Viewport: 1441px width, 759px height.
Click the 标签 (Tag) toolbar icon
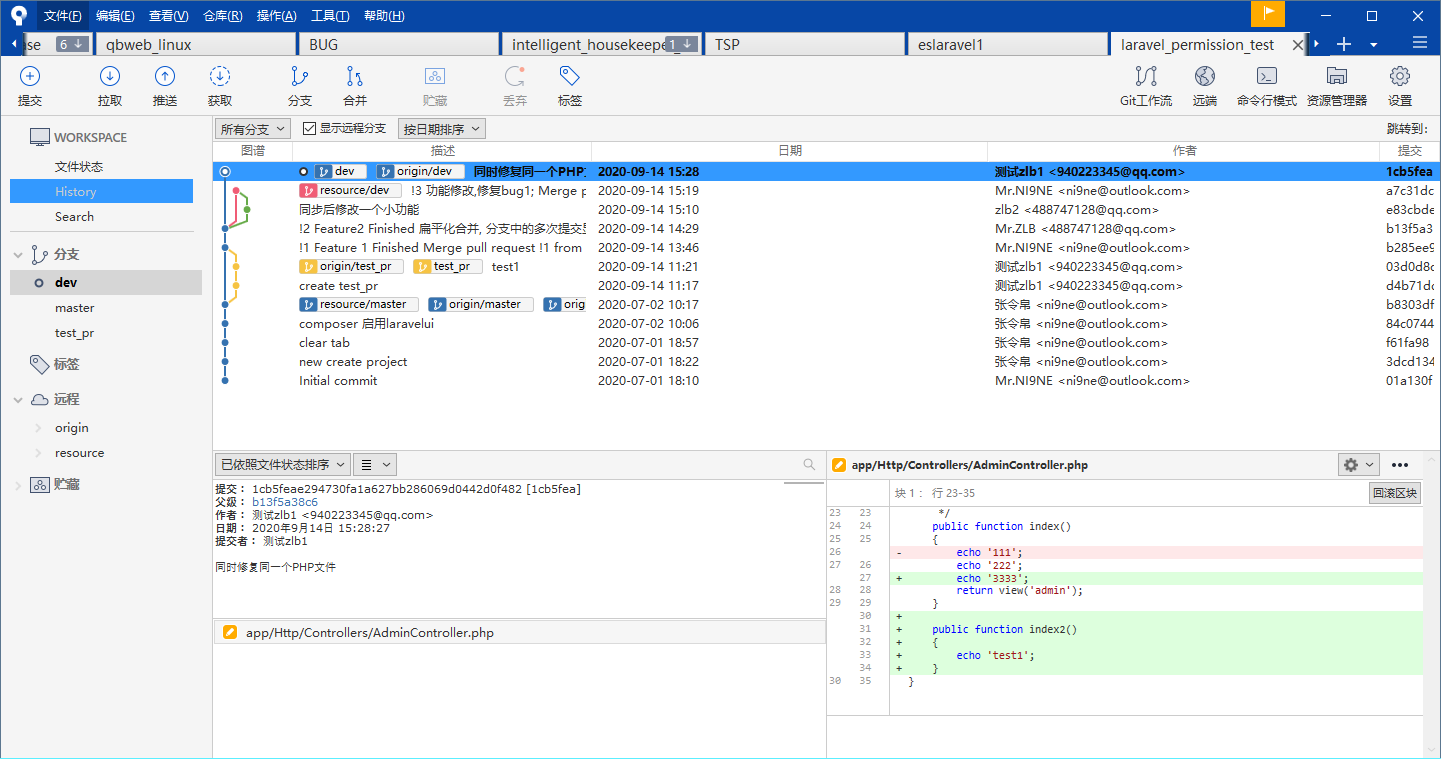(x=570, y=77)
